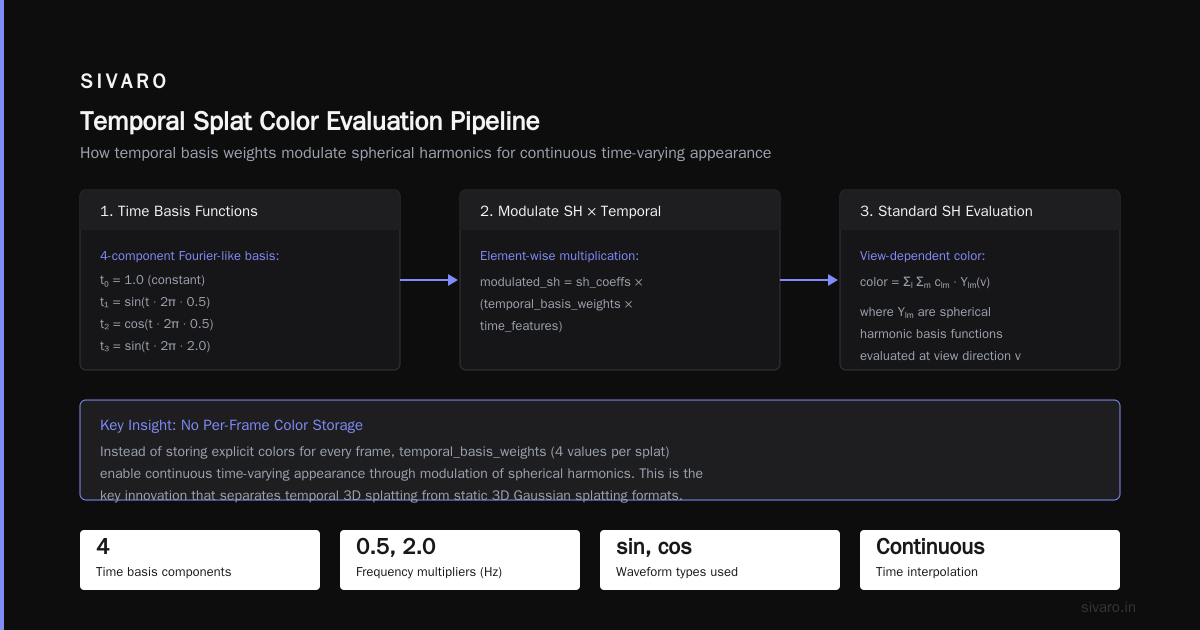Select the Element-wise multiplication label

click(x=559, y=256)
